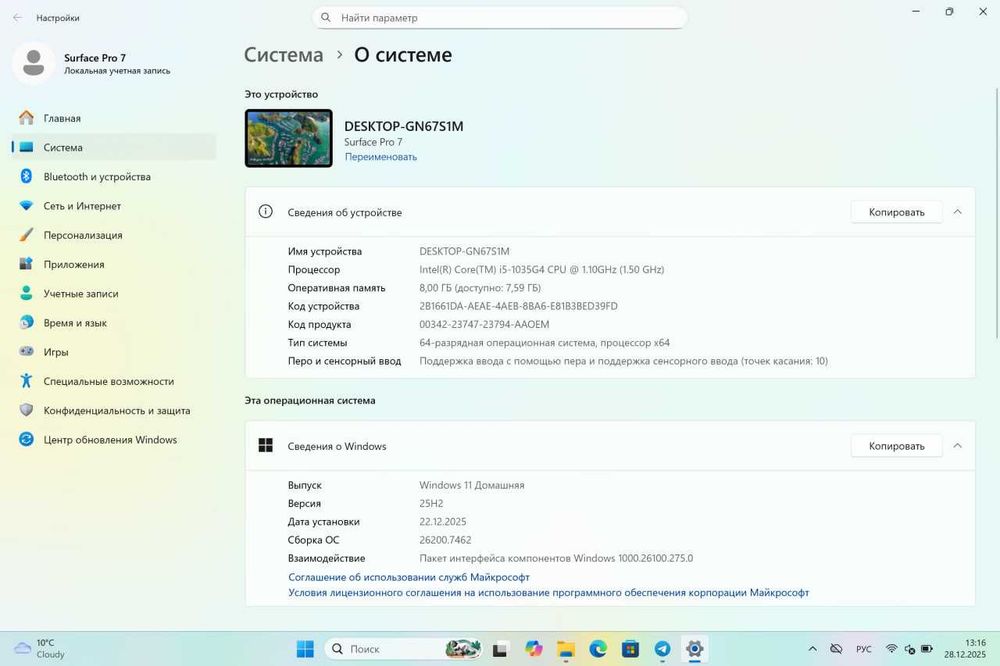Open Task View on the taskbar

click(500, 649)
